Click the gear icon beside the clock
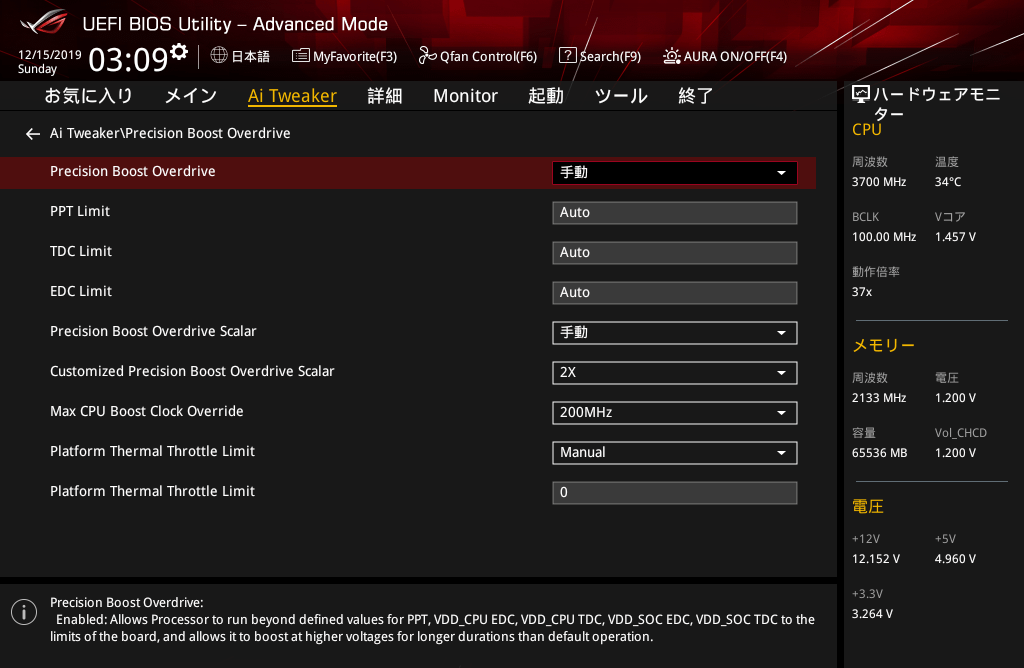Screen dimensions: 1024x668 179,51
